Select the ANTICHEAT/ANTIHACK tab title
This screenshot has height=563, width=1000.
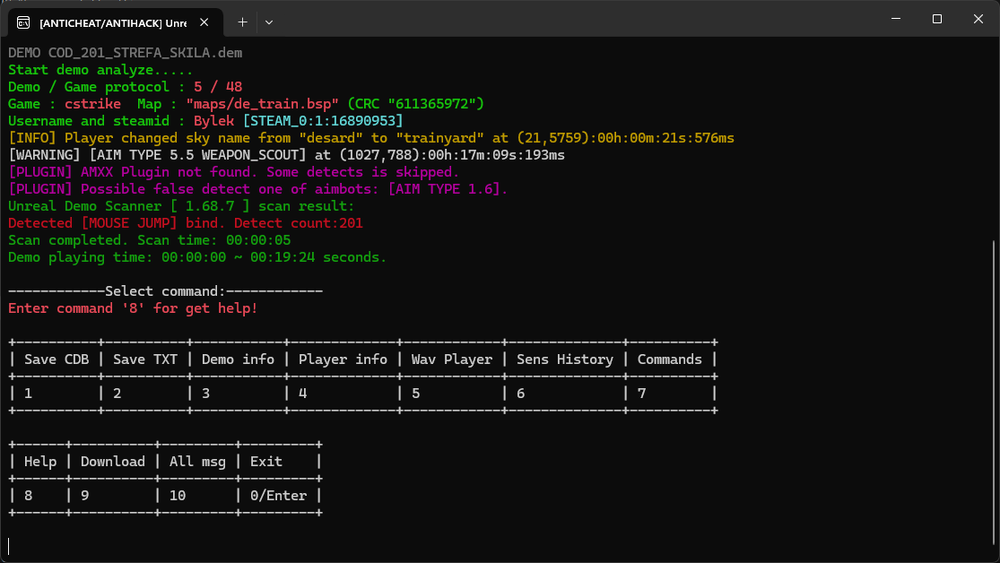(x=113, y=23)
